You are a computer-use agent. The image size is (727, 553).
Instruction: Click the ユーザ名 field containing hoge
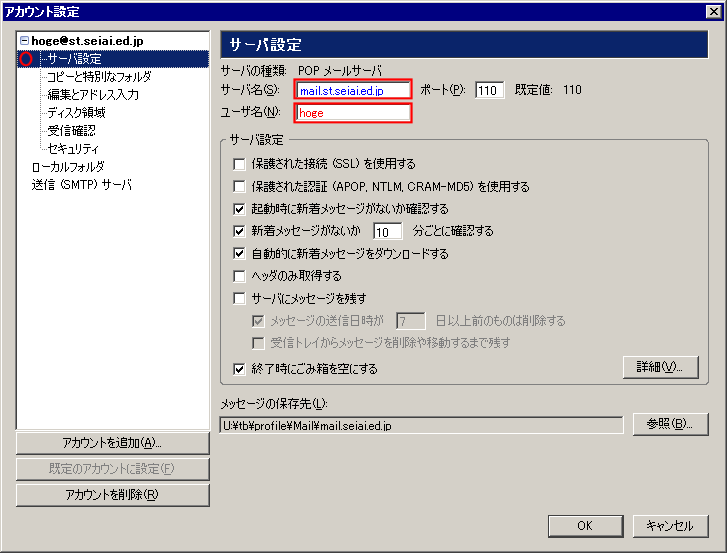click(353, 113)
